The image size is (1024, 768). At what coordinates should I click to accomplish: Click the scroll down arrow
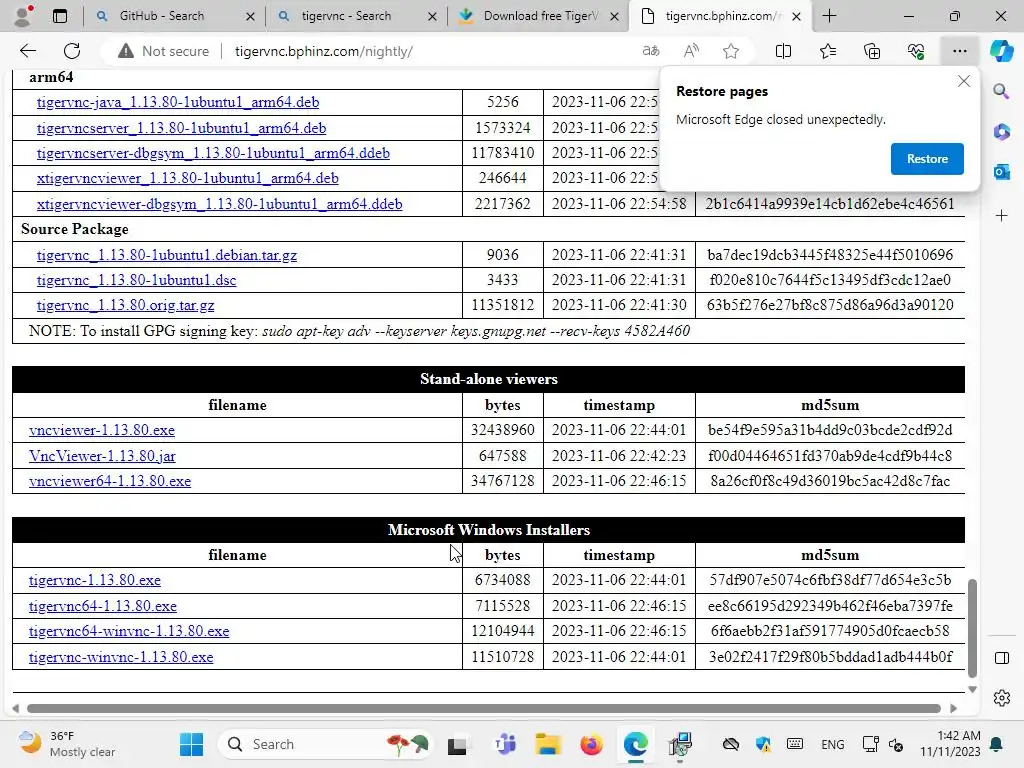[x=972, y=690]
